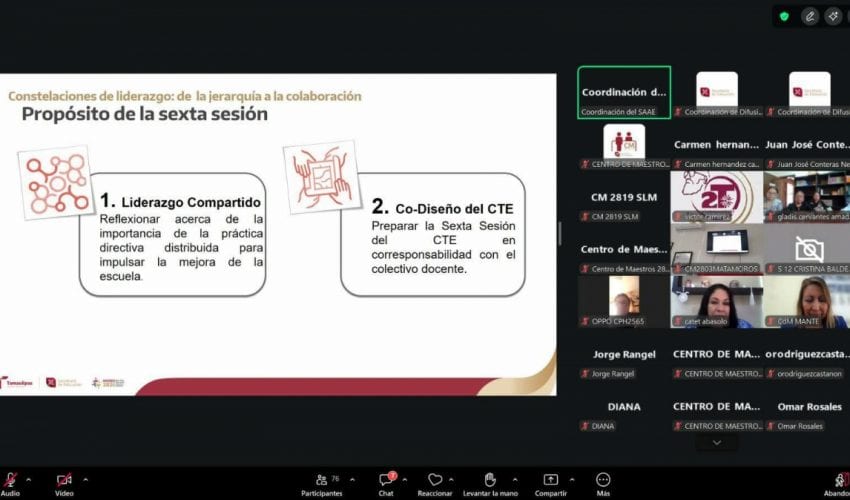
Task: Expand the audio options arrow
Action: click(x=29, y=479)
